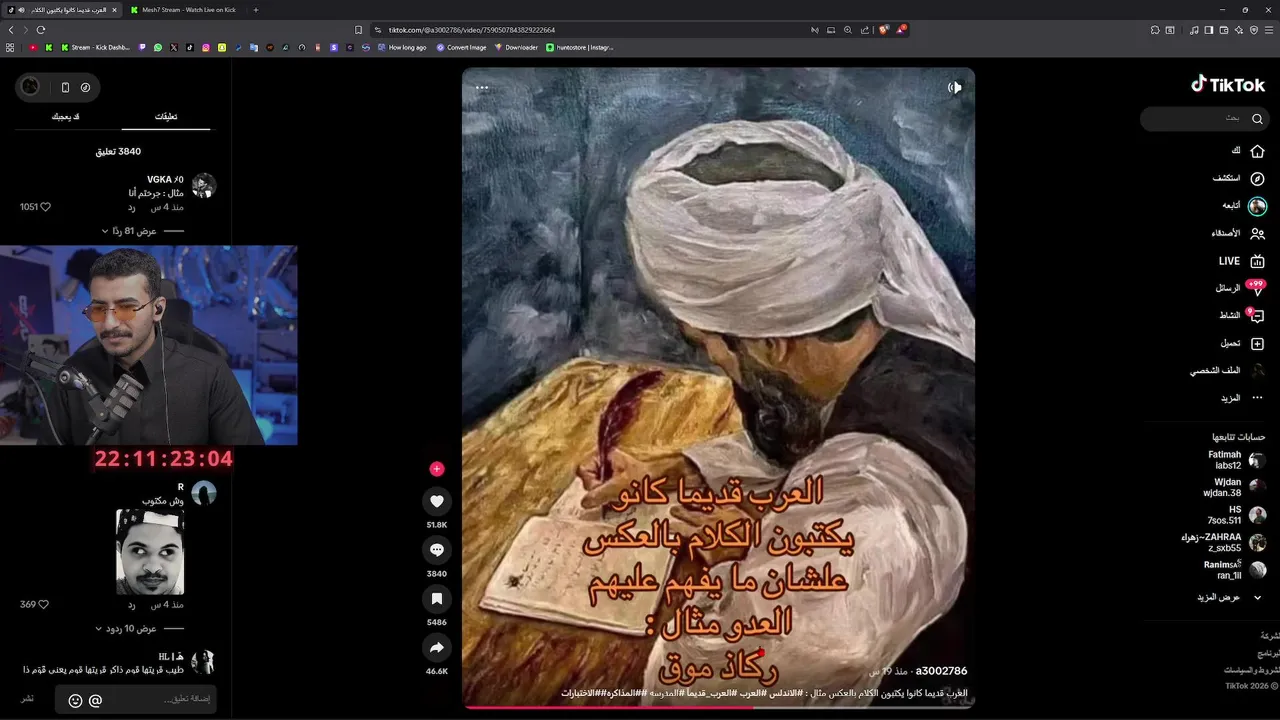Open 'Downloader' bookmark
The height and width of the screenshot is (720, 1280).
(x=516, y=47)
